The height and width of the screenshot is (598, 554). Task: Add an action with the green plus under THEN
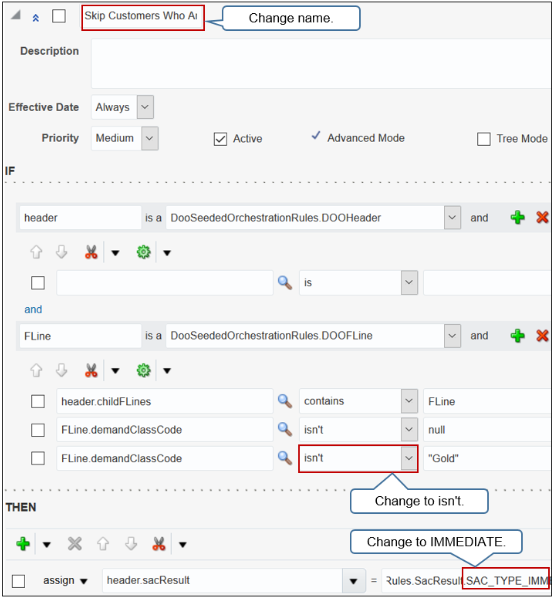(x=23, y=544)
